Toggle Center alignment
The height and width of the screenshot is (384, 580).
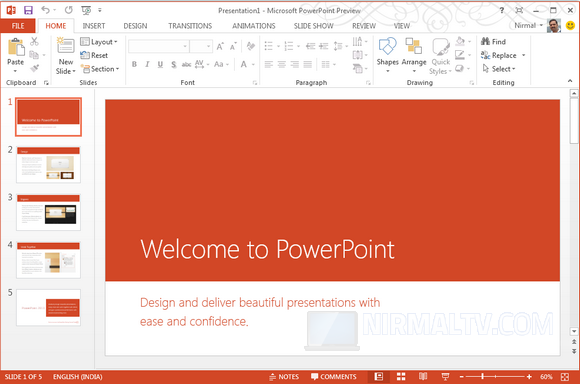click(281, 64)
